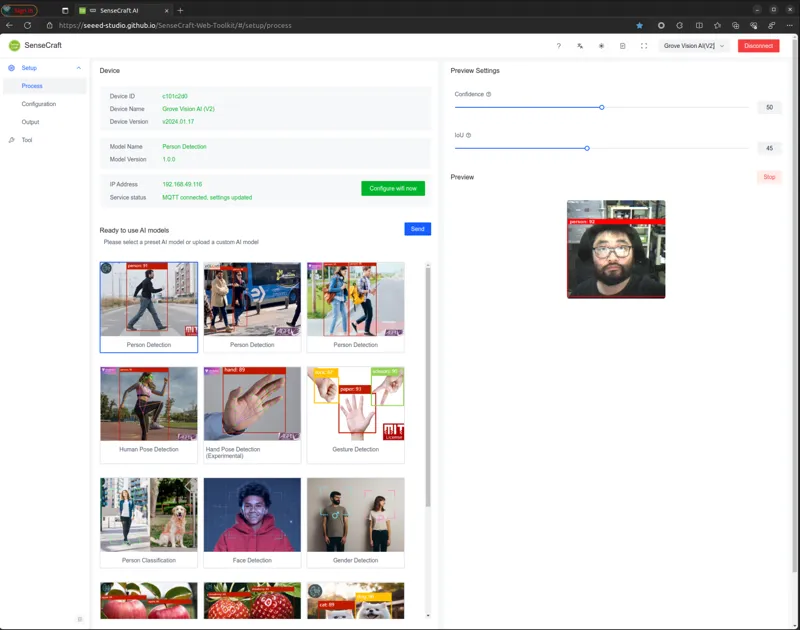The height and width of the screenshot is (630, 800).
Task: Click the fullscreen icon in header
Action: (x=644, y=46)
